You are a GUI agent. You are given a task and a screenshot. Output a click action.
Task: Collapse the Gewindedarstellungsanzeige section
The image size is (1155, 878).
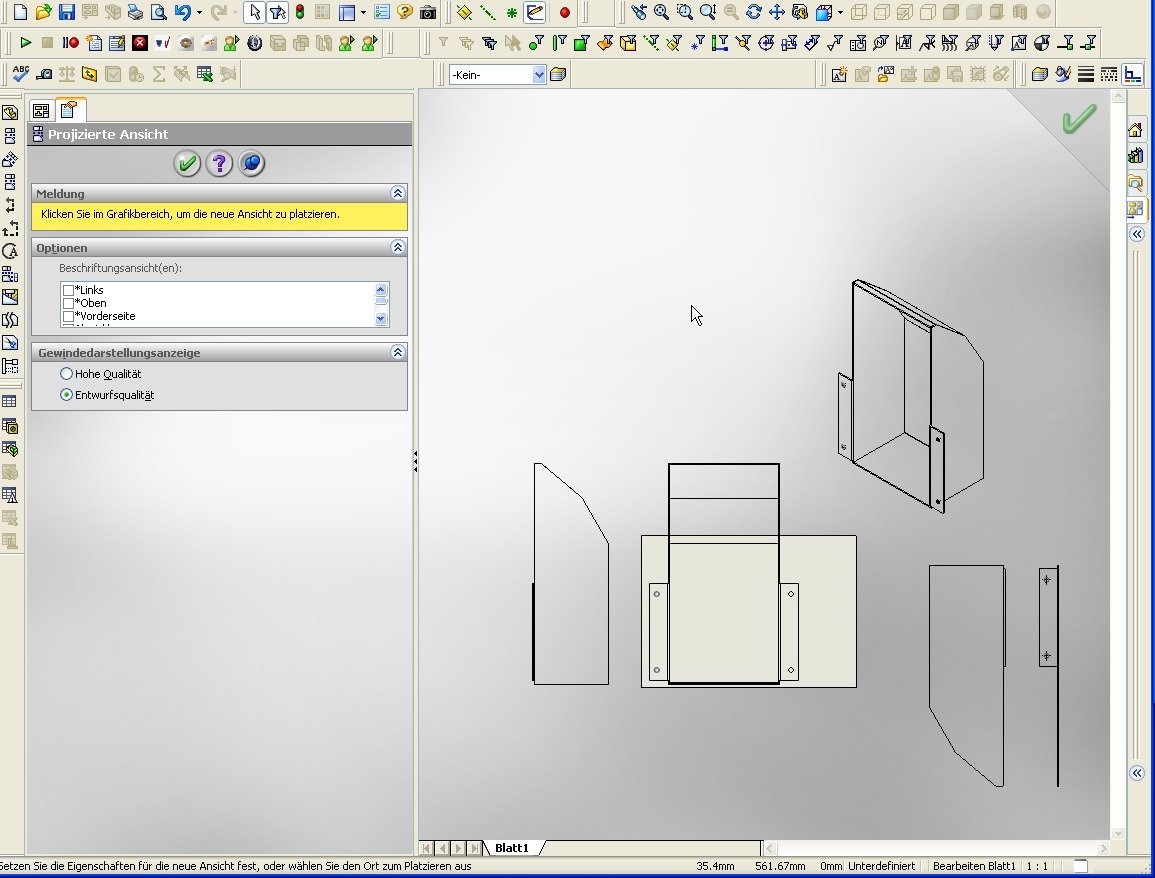(x=397, y=352)
